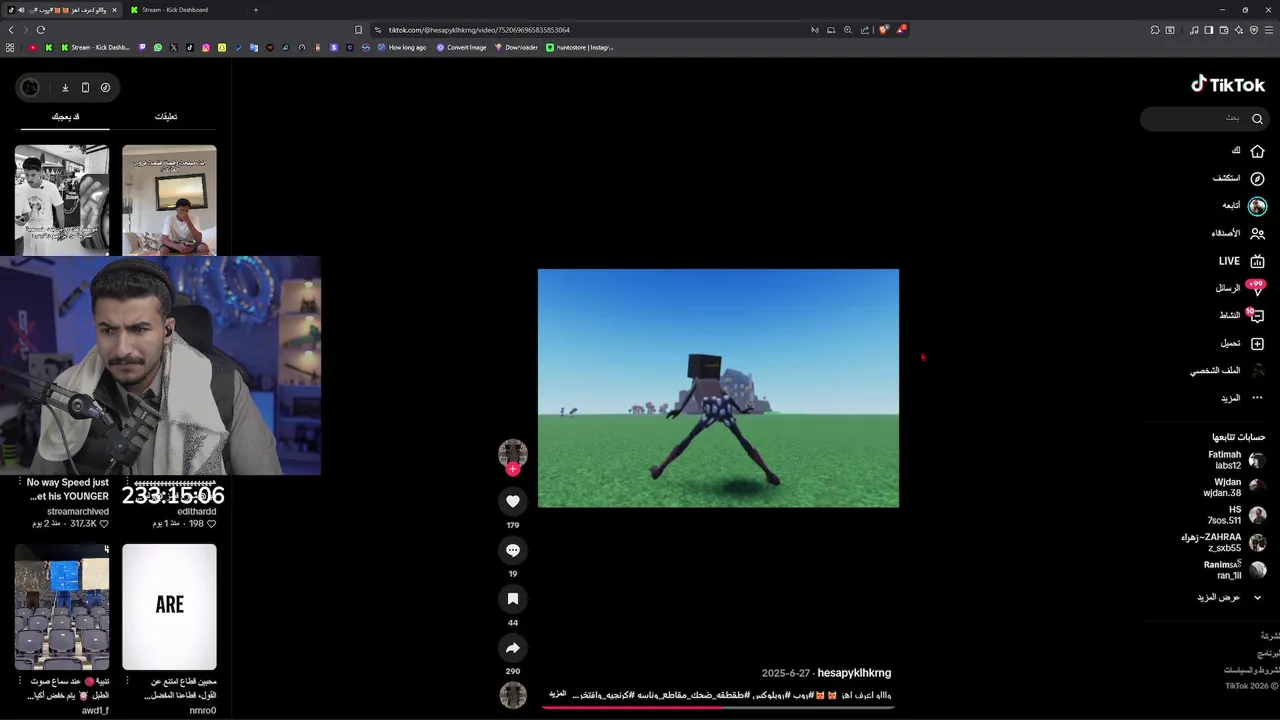
Task: Click YouTube bookmark icon
Action: pos(33,47)
